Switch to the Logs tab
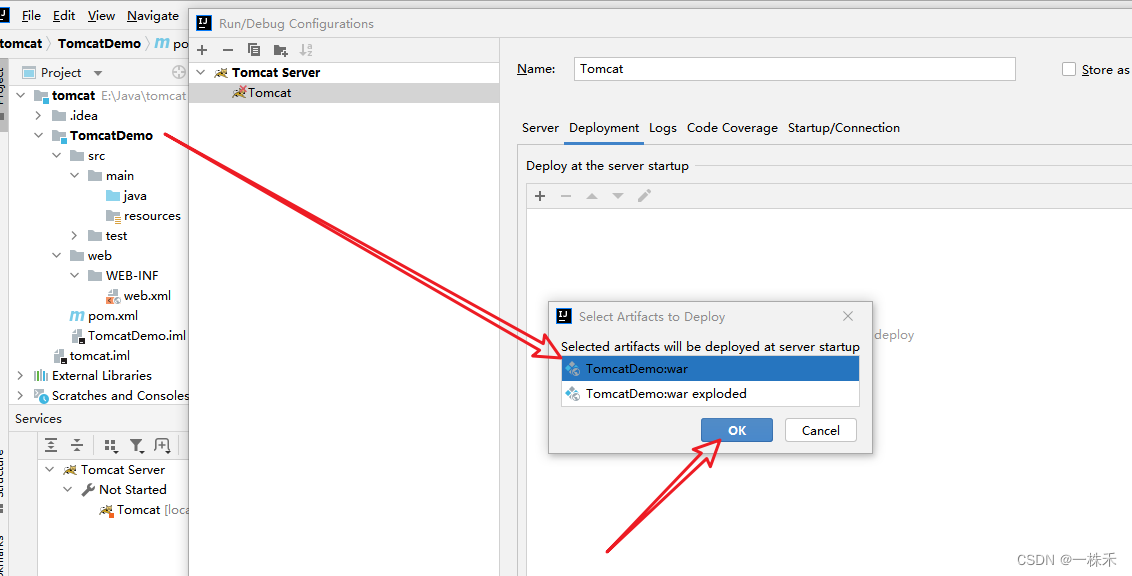This screenshot has height=576, width=1132. pos(663,128)
